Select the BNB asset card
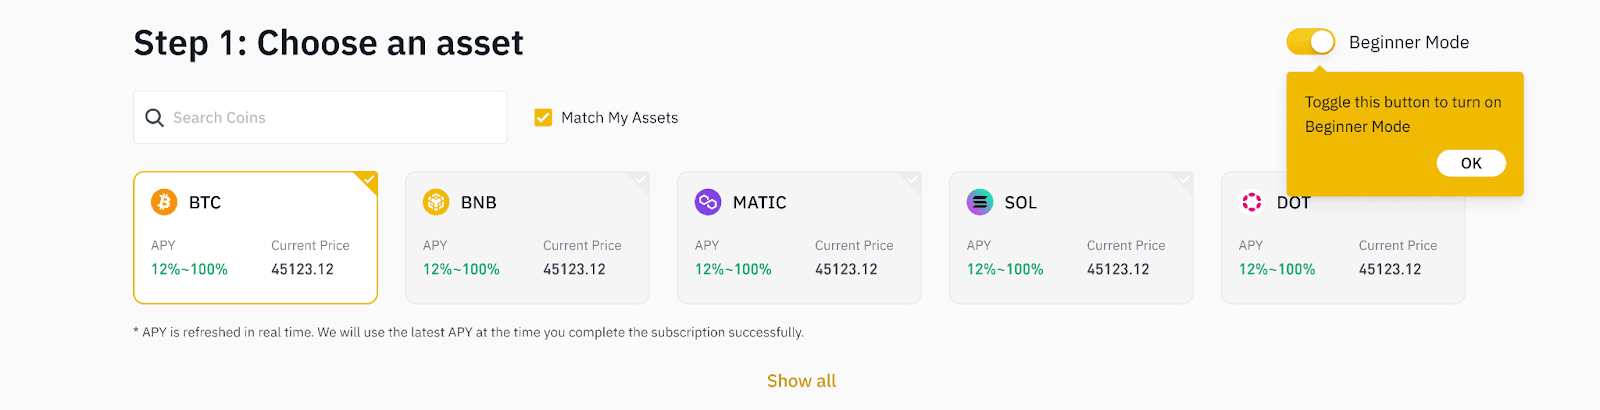Screen dimensions: 1600x410 527,238
